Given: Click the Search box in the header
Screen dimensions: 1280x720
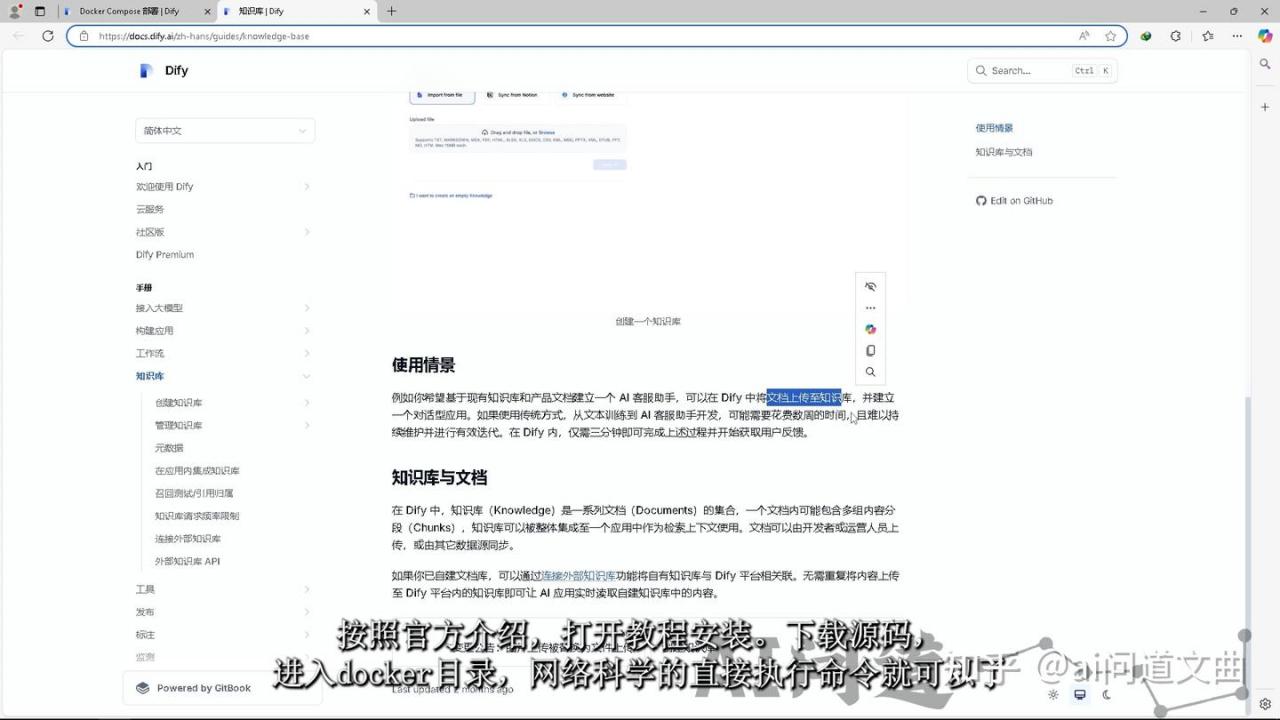Looking at the screenshot, I should tap(1042, 71).
